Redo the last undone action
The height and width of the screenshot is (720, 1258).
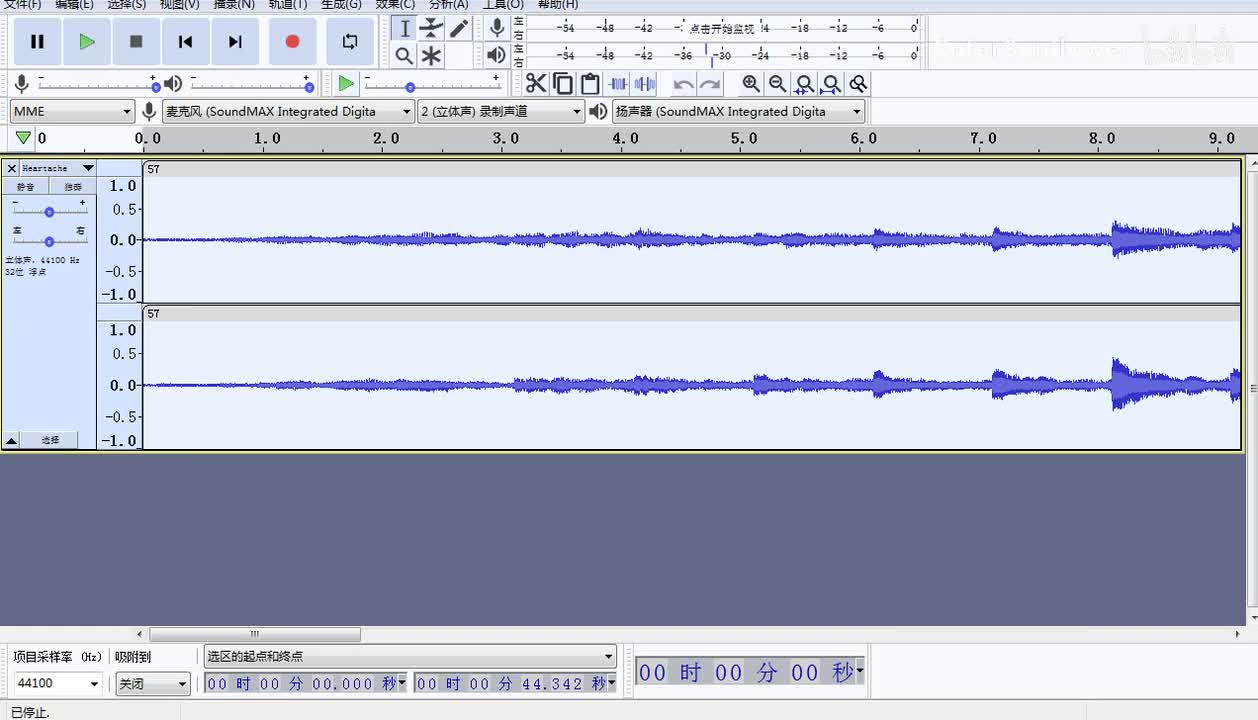point(710,84)
